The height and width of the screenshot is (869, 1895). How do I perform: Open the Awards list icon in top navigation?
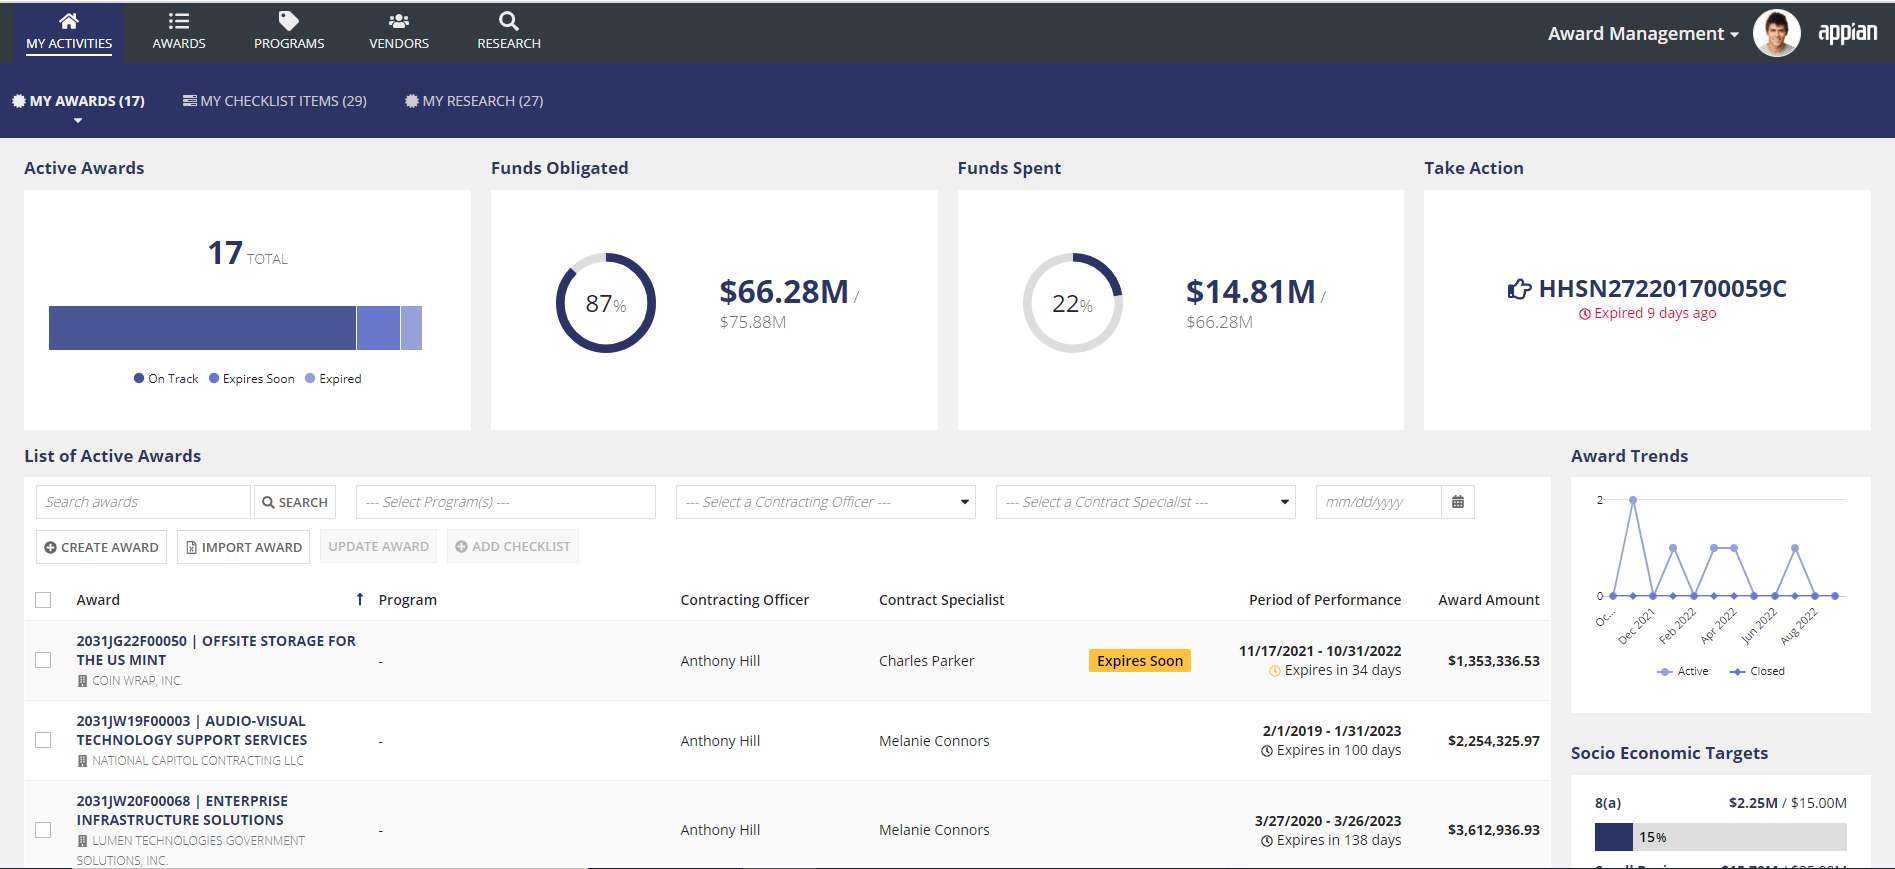click(x=179, y=21)
